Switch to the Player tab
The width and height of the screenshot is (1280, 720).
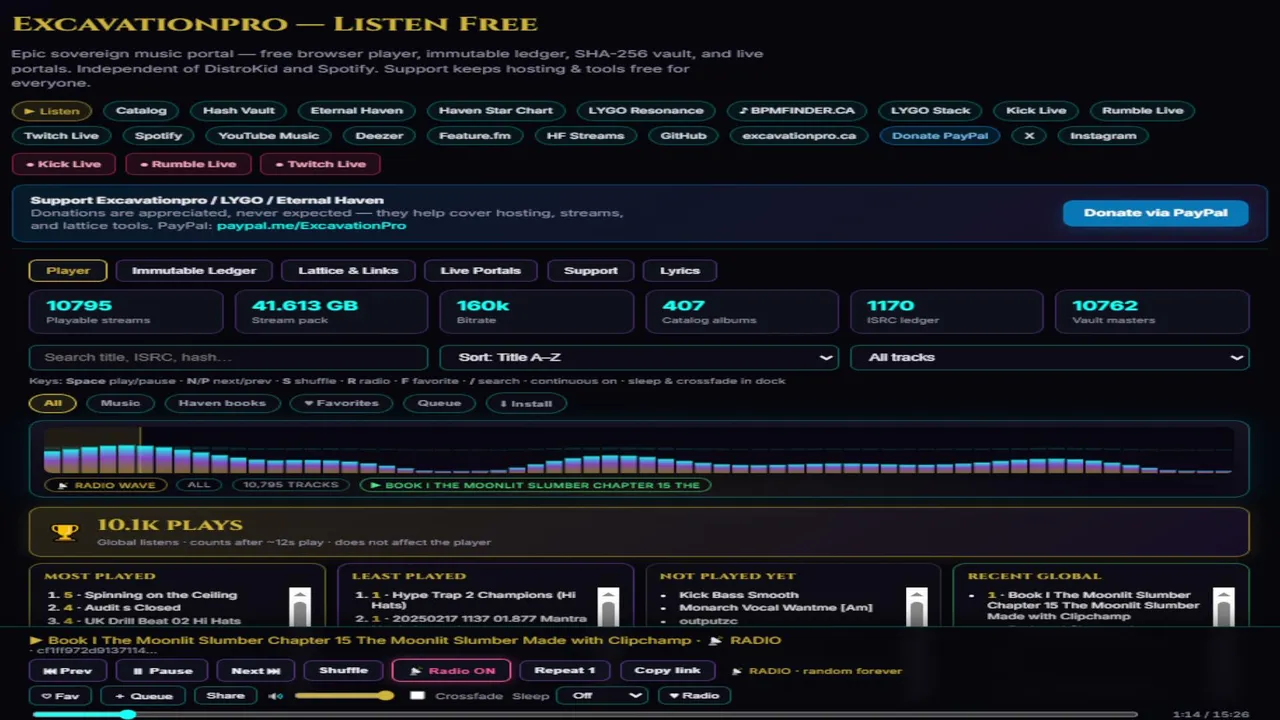[68, 270]
